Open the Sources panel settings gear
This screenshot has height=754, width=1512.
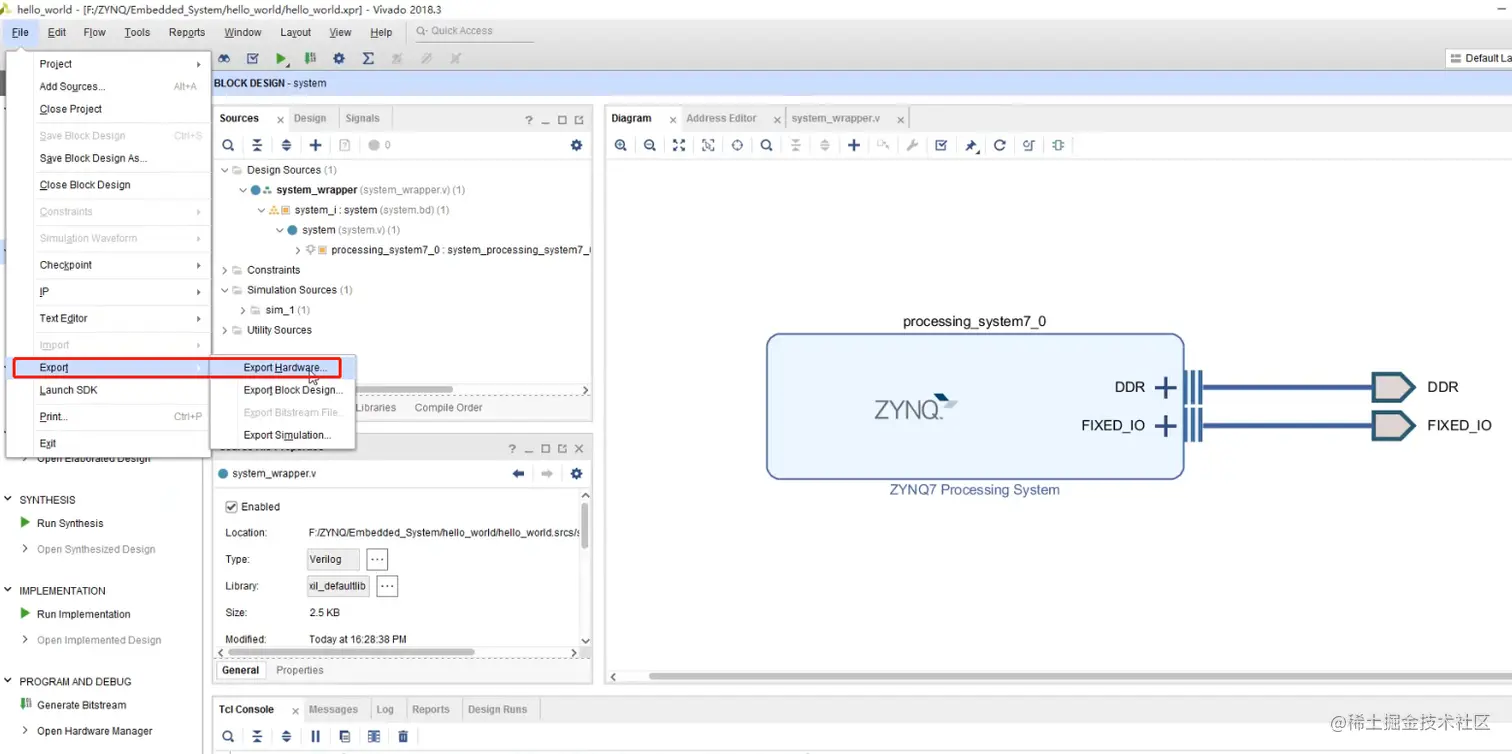[576, 145]
